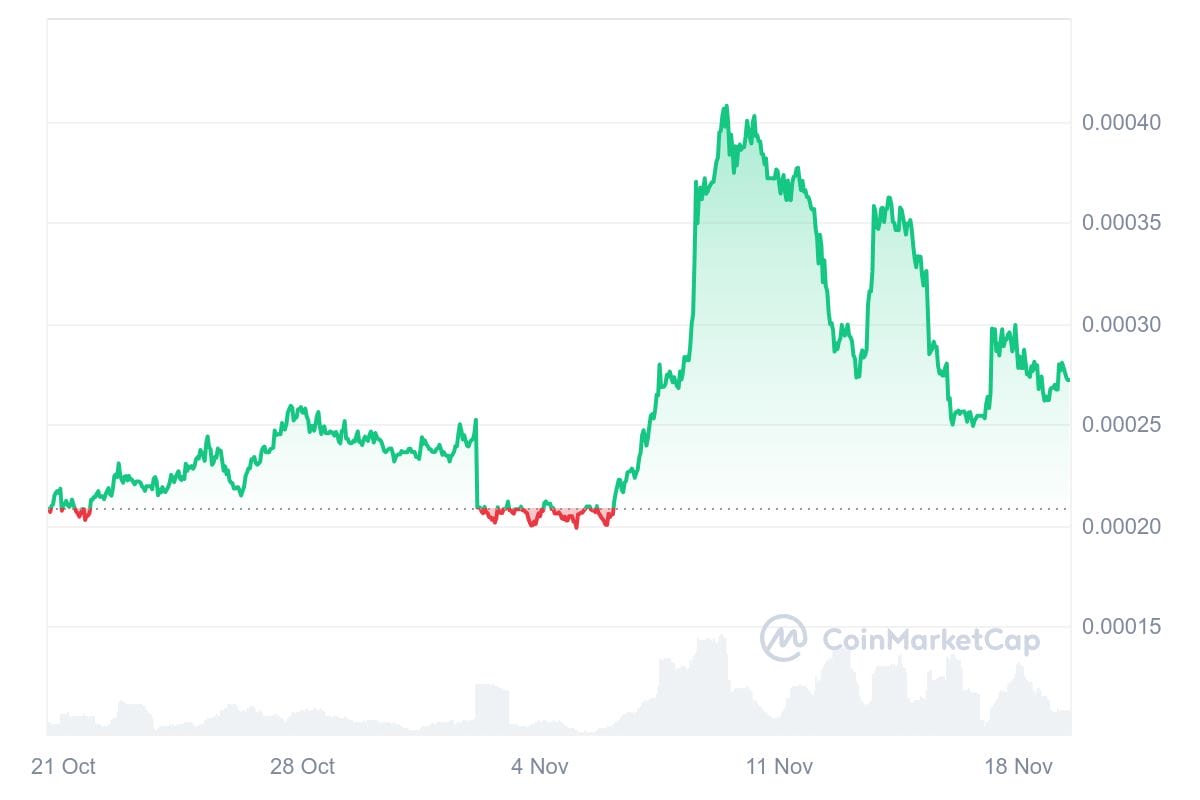Viewport: 1200px width, 800px height.
Task: Click the 18 Nov date label
Action: click(1019, 767)
